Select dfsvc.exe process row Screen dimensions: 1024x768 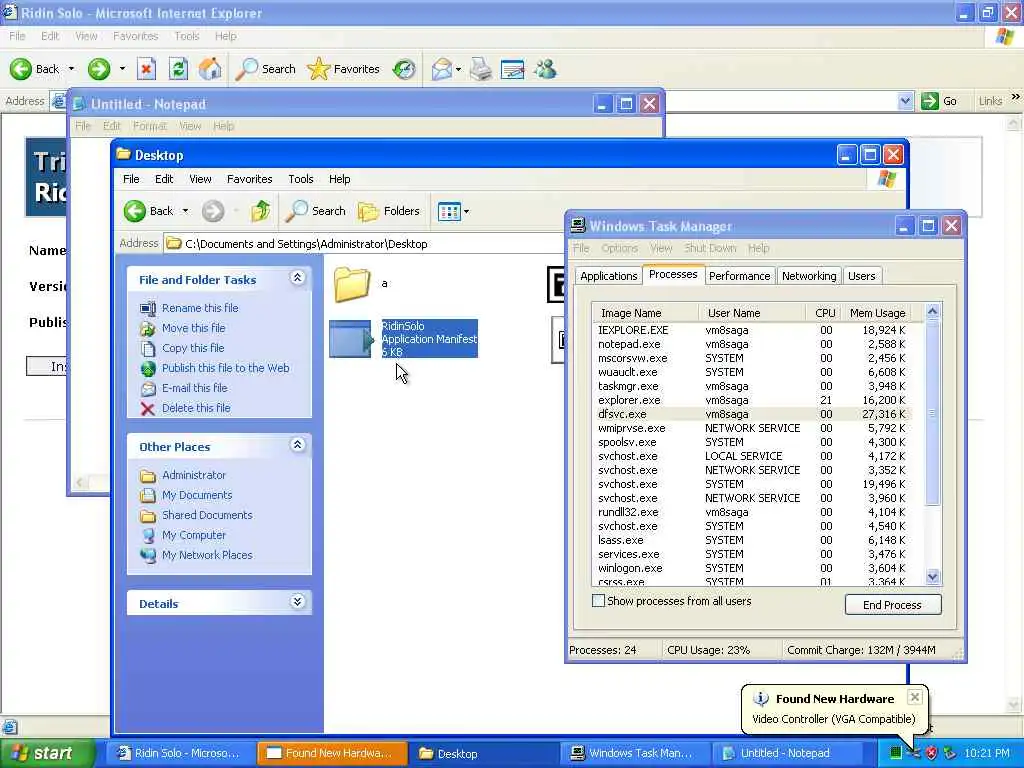coord(752,414)
